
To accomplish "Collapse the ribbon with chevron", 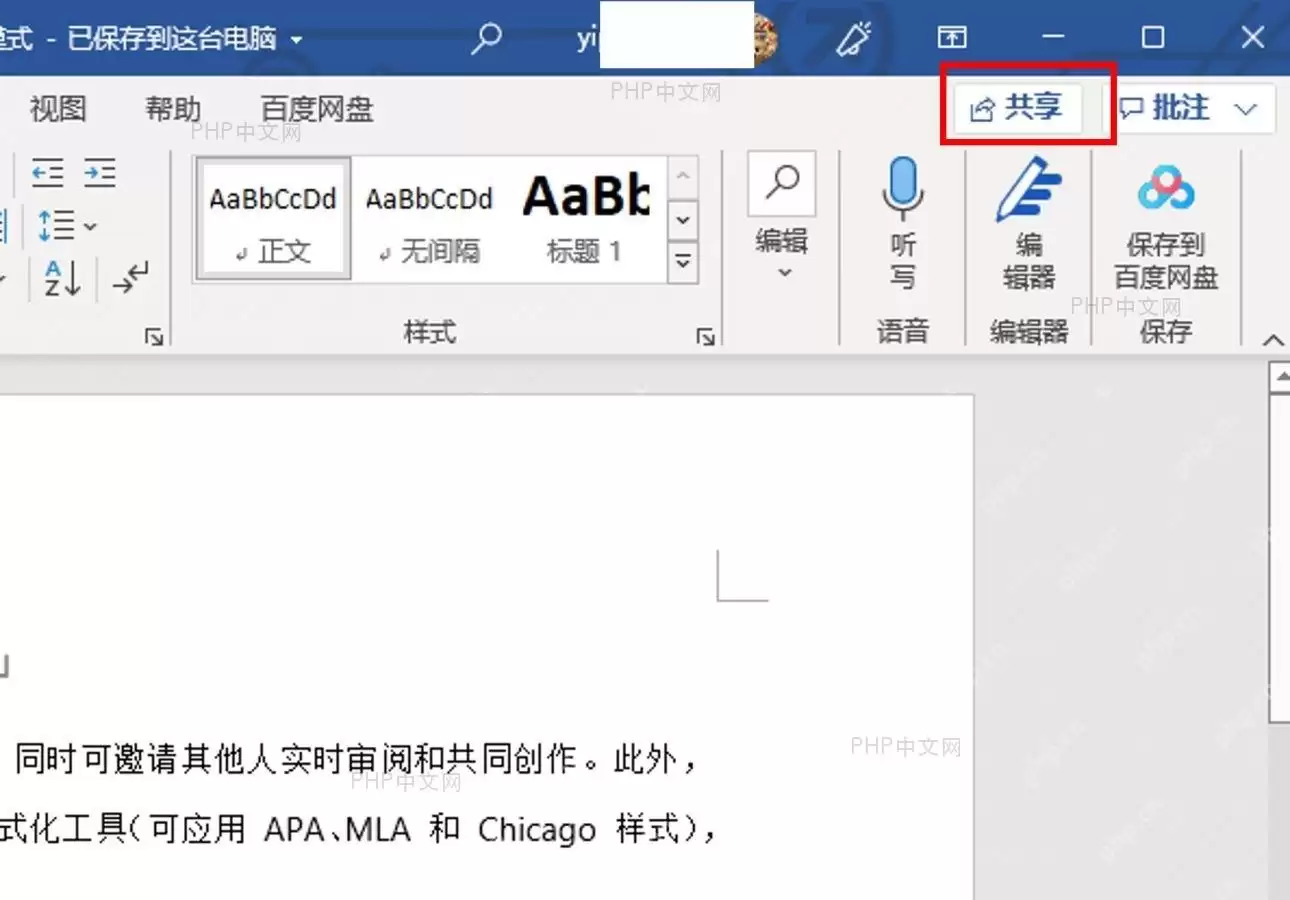I will [1273, 341].
